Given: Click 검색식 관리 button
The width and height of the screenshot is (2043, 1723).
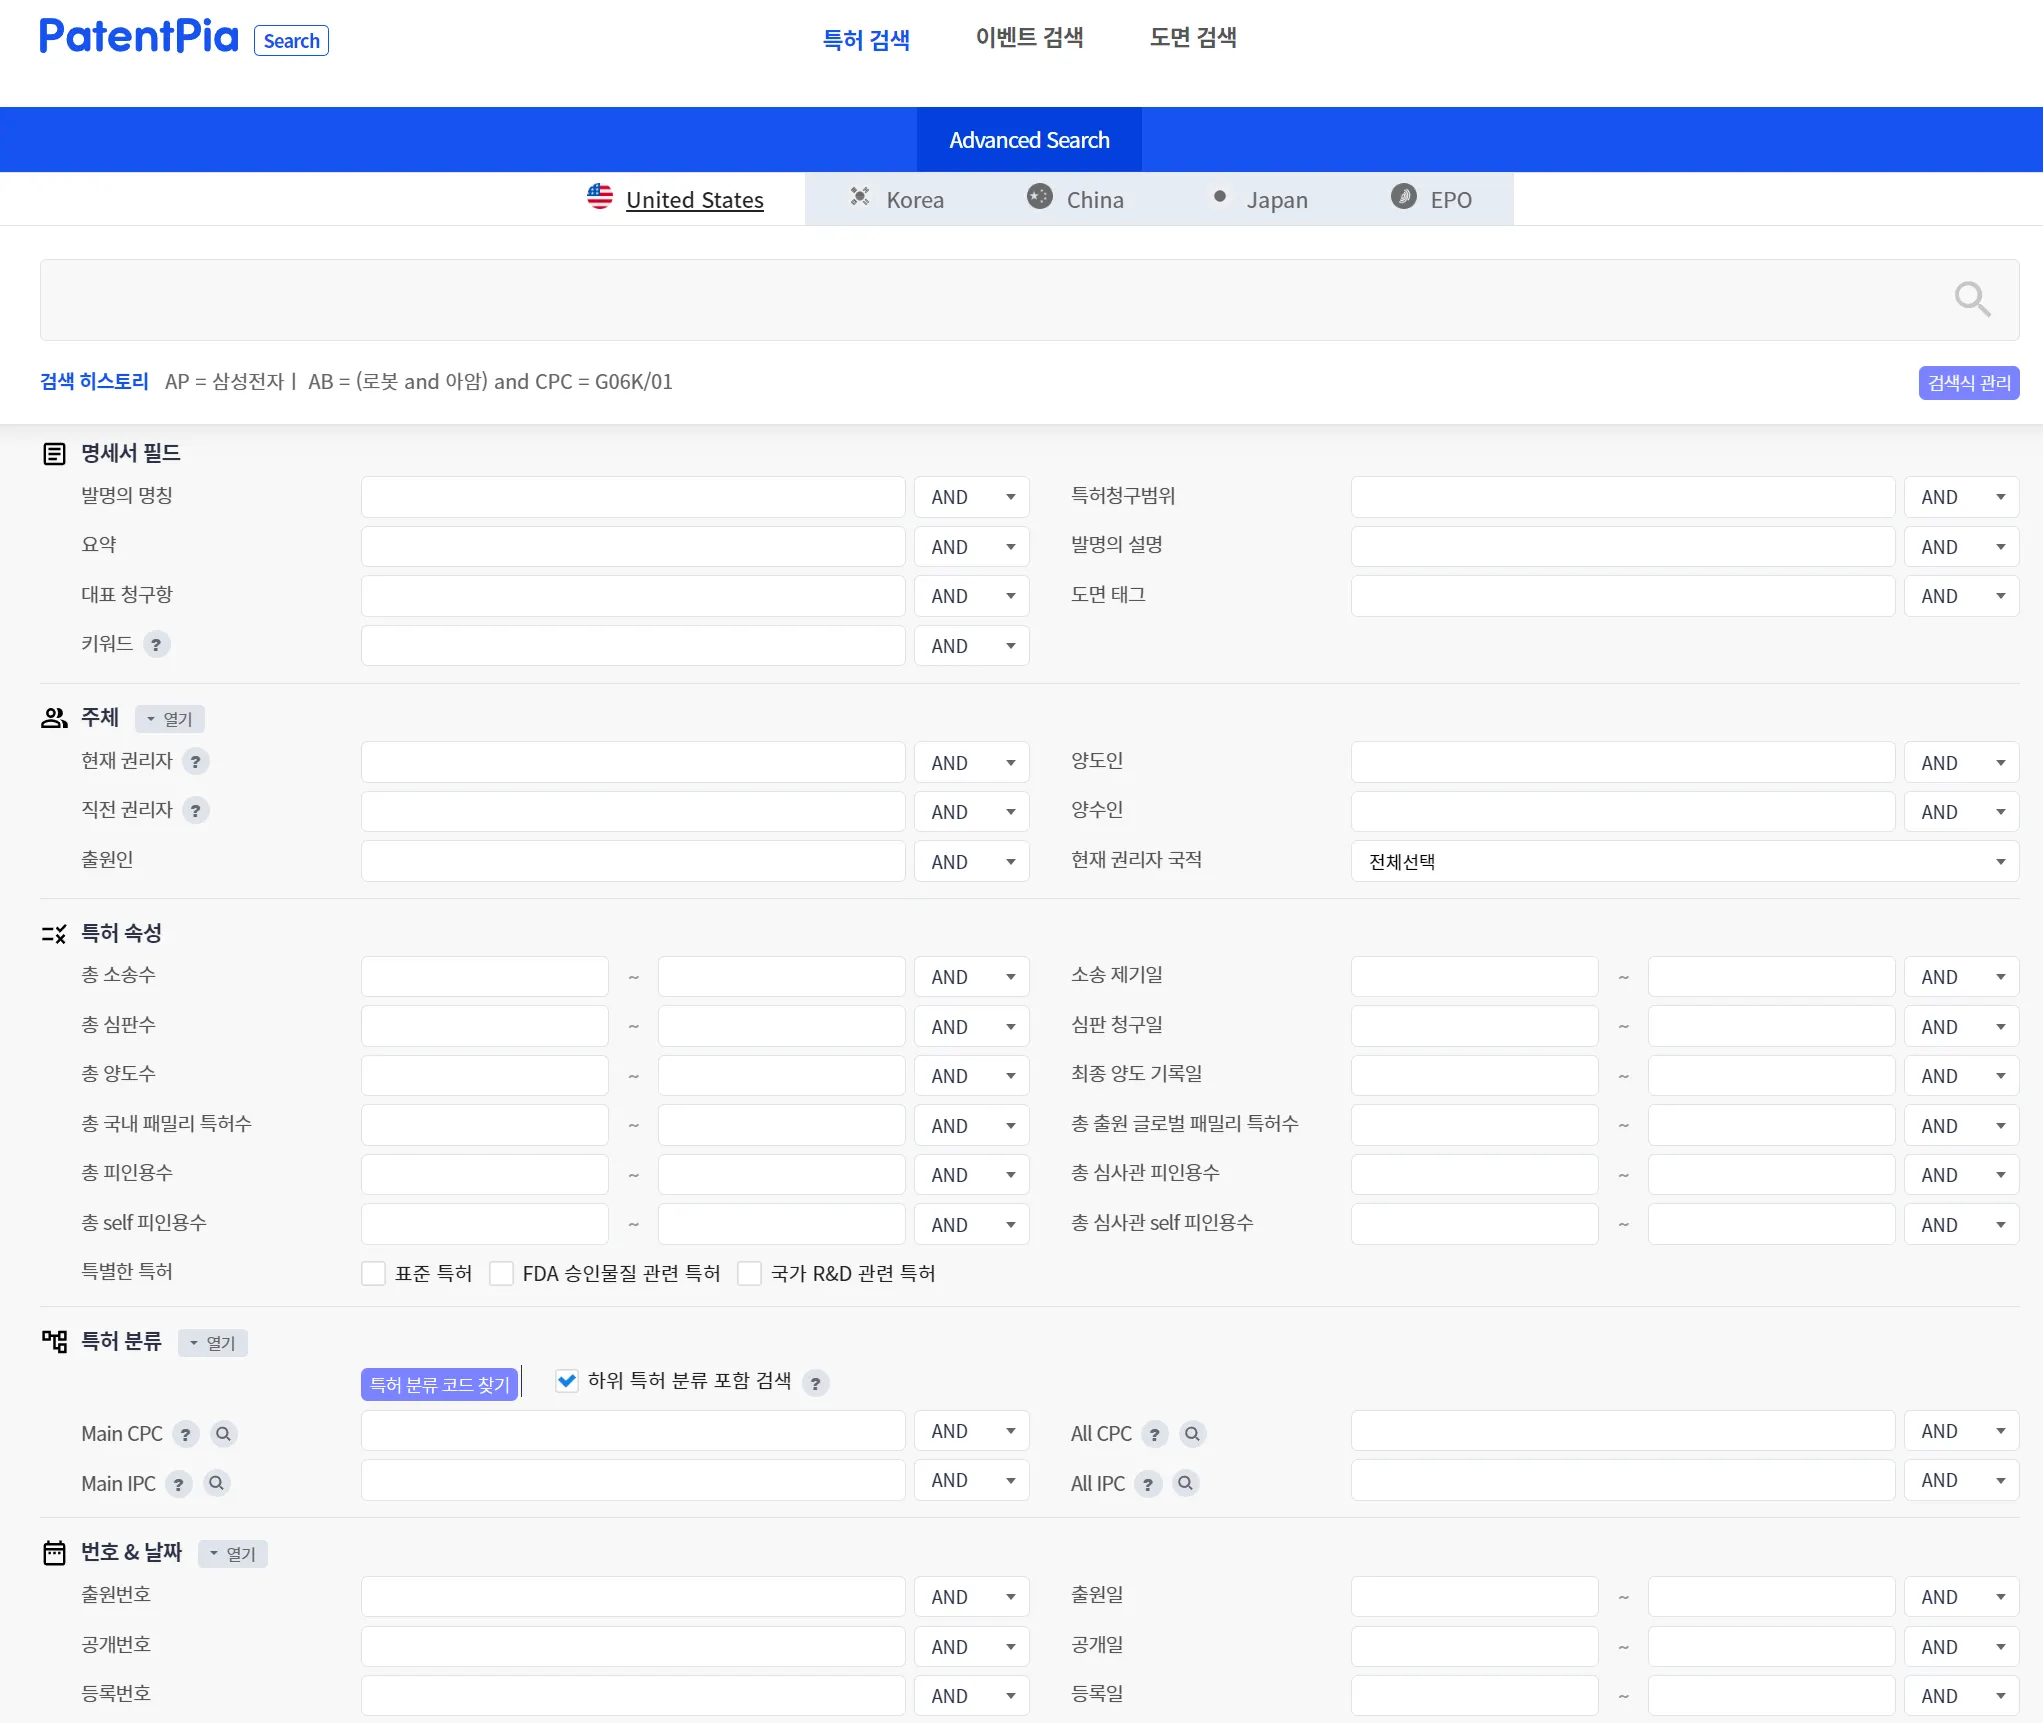Looking at the screenshot, I should click(x=1968, y=383).
